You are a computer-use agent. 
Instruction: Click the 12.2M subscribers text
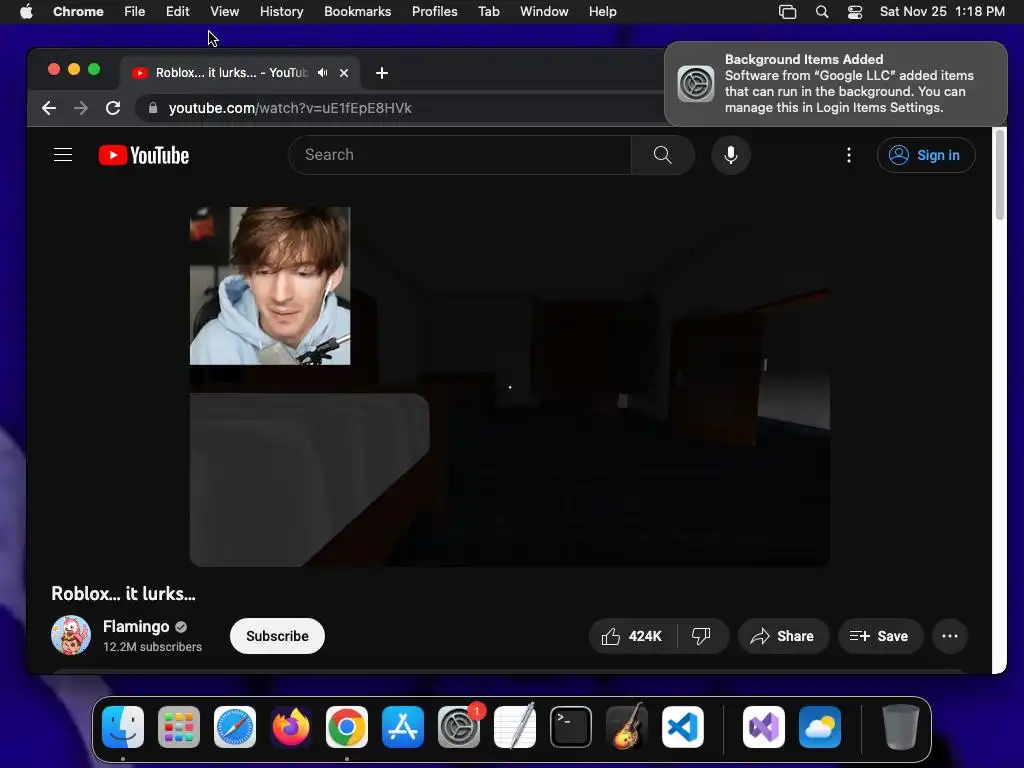click(152, 647)
